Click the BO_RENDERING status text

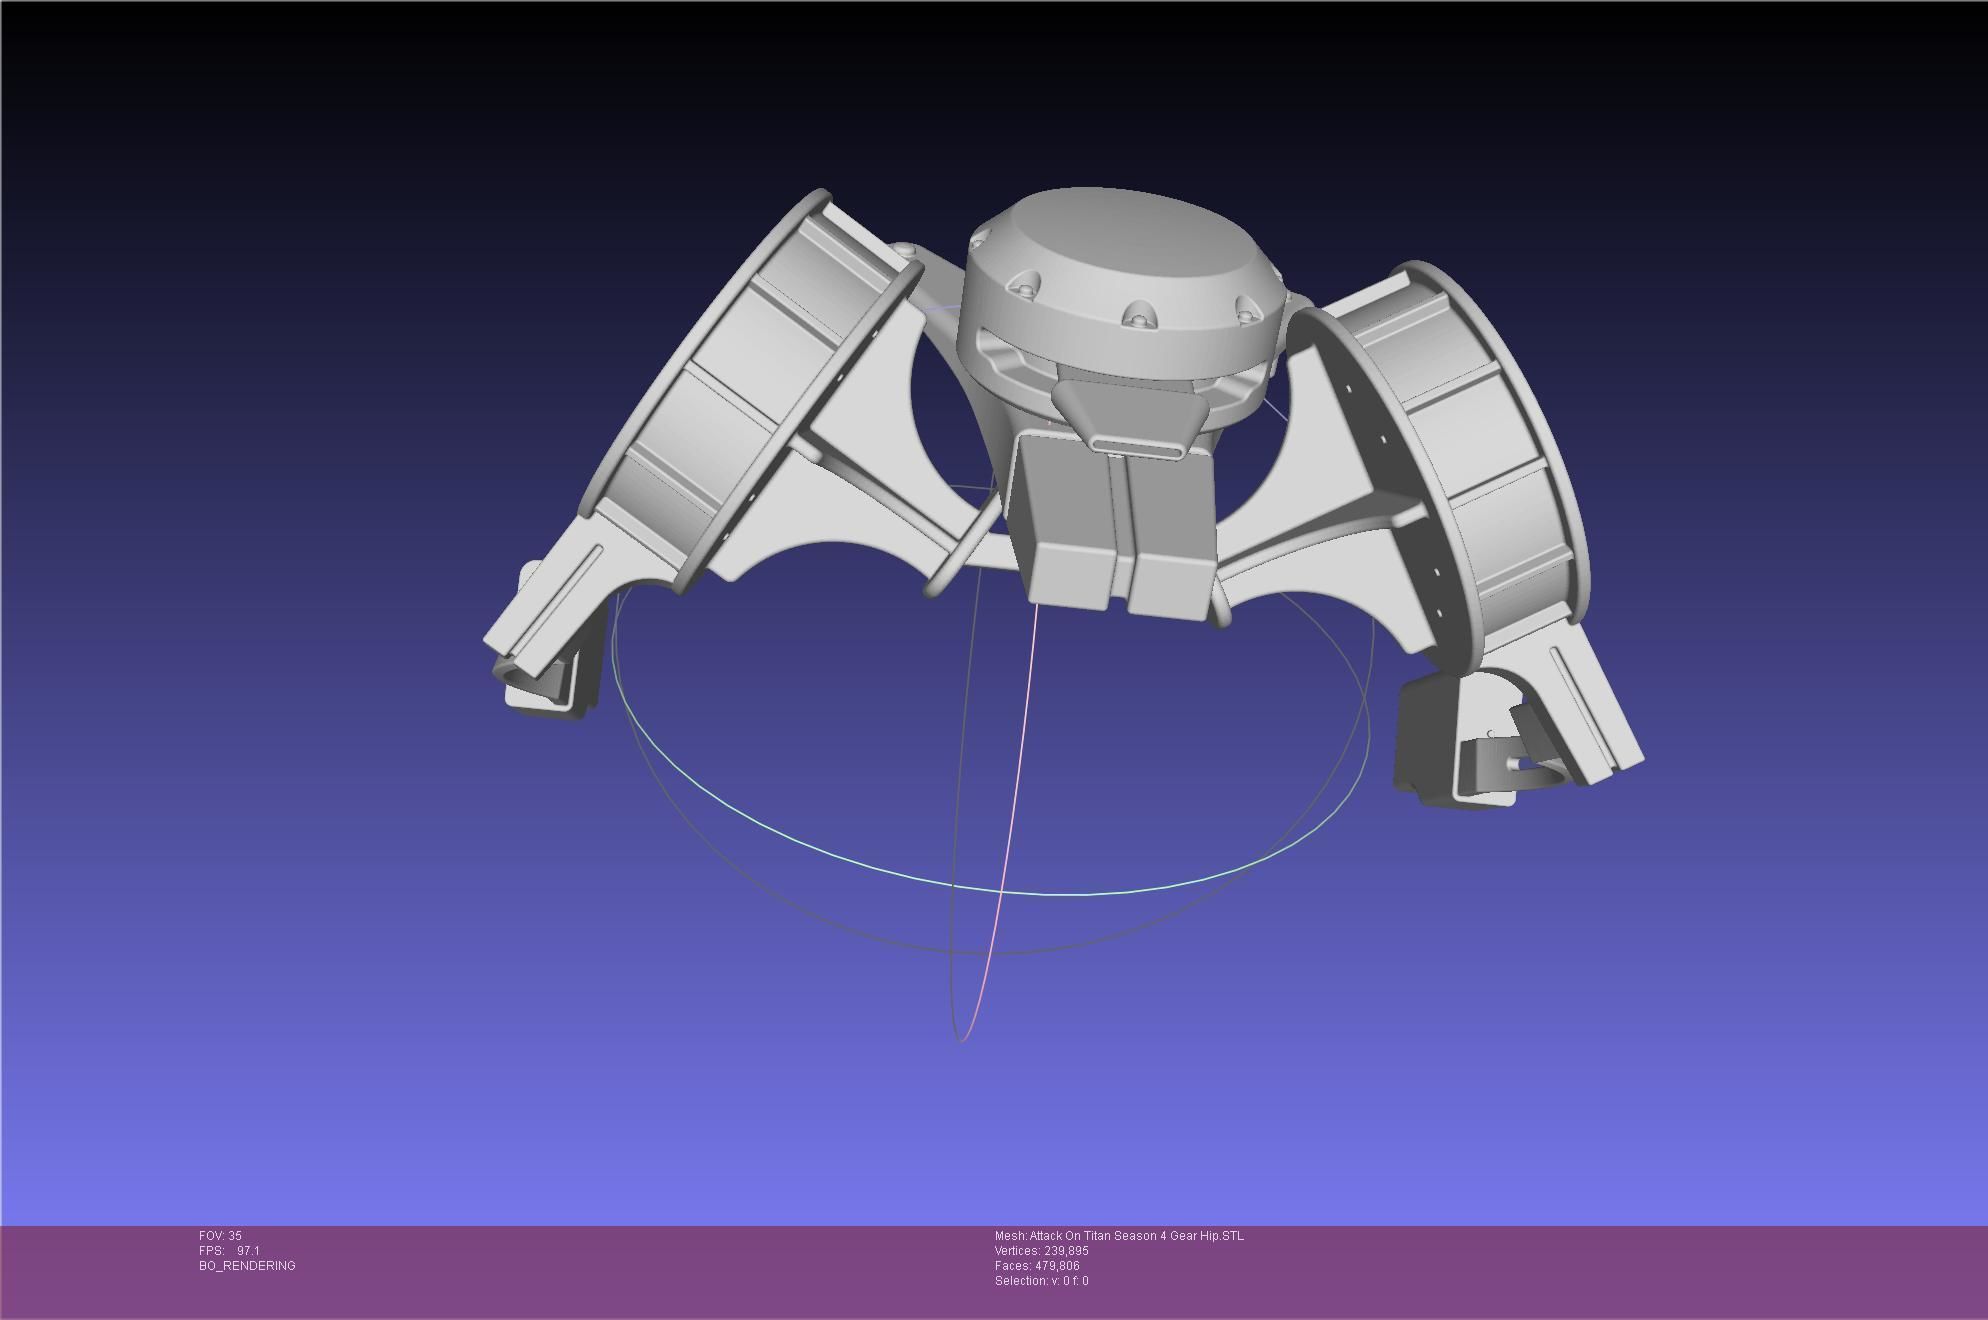(x=247, y=1266)
